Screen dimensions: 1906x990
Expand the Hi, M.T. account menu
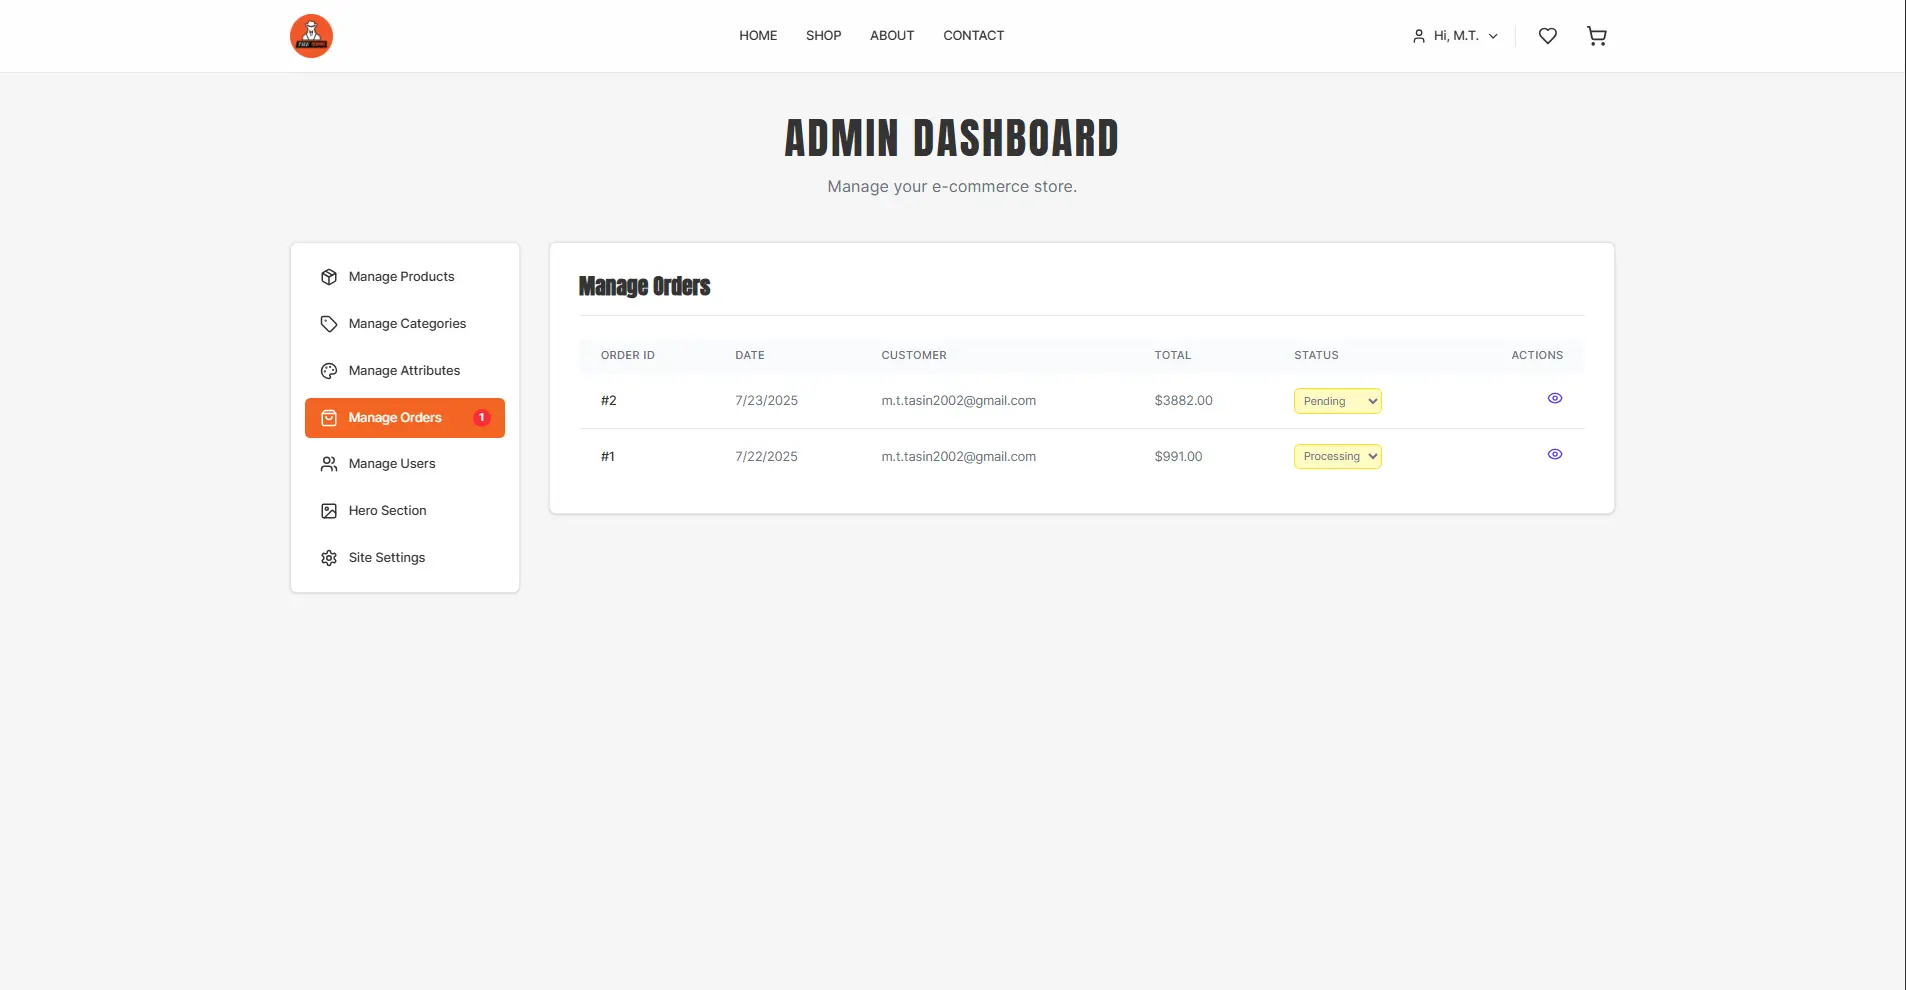pyautogui.click(x=1455, y=36)
